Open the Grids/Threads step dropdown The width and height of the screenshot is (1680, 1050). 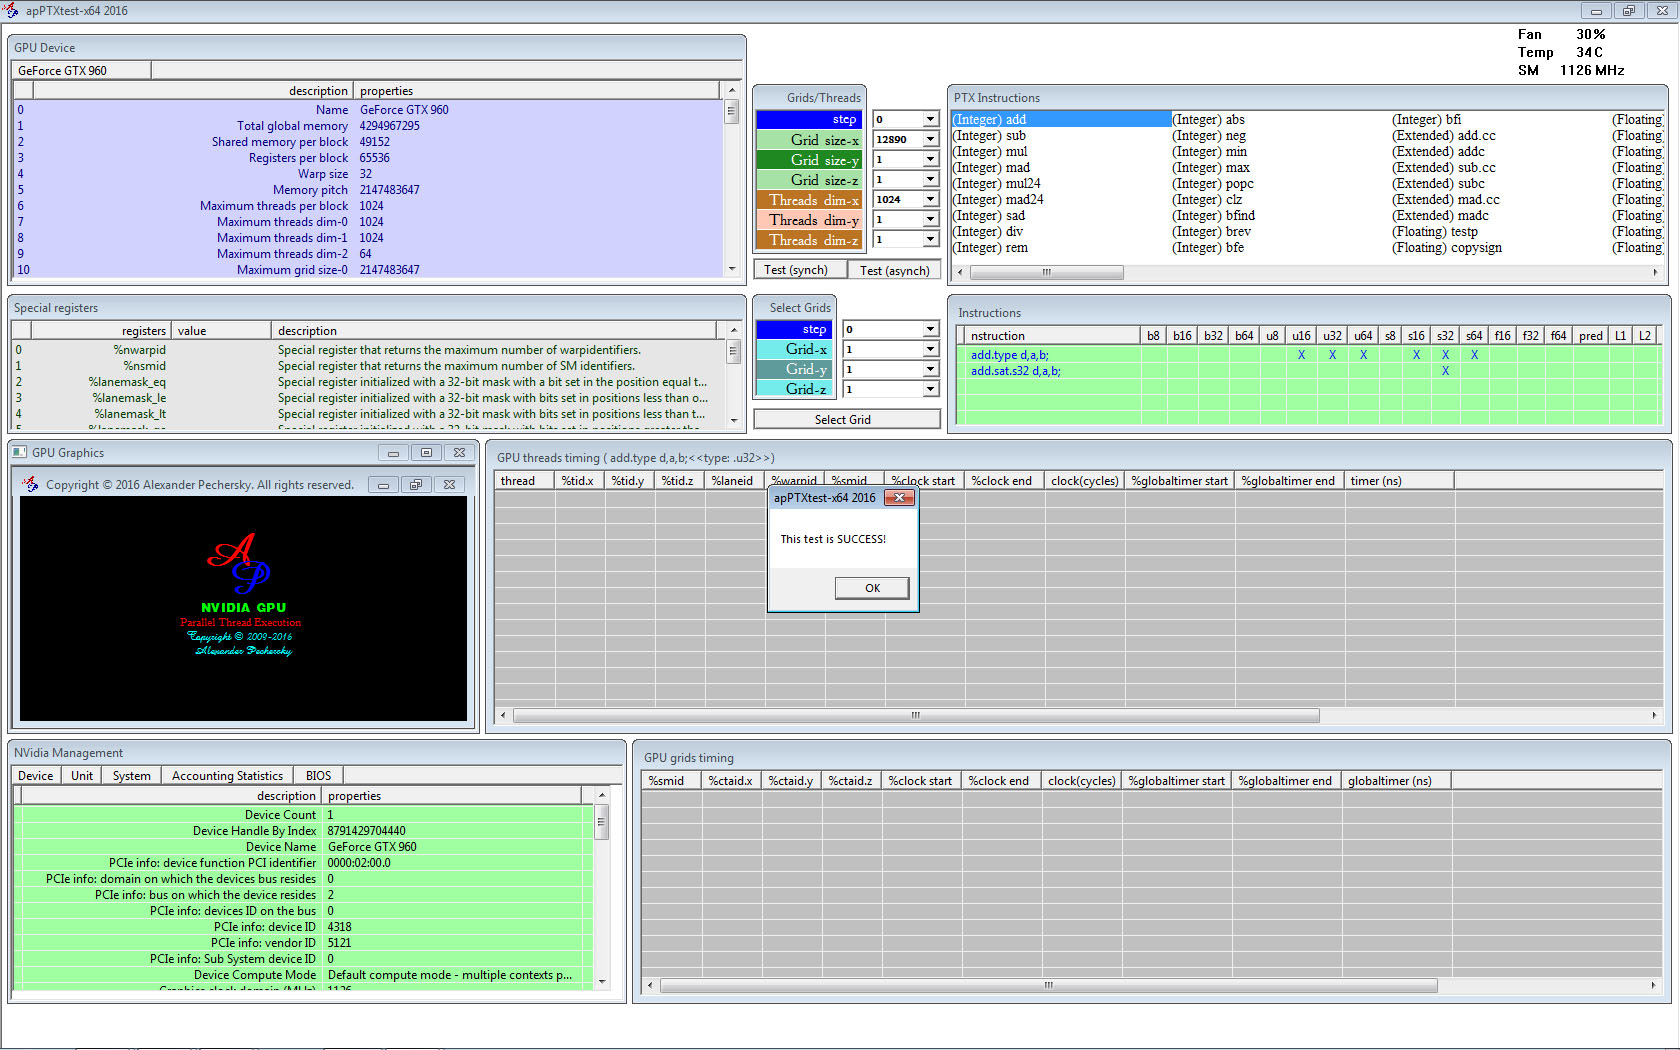[930, 120]
